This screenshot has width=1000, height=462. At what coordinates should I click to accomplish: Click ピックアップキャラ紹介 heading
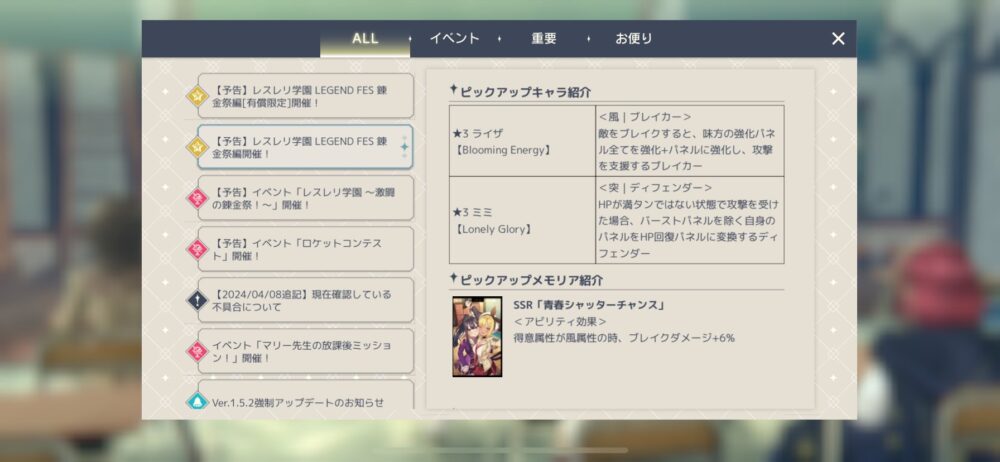tap(525, 92)
